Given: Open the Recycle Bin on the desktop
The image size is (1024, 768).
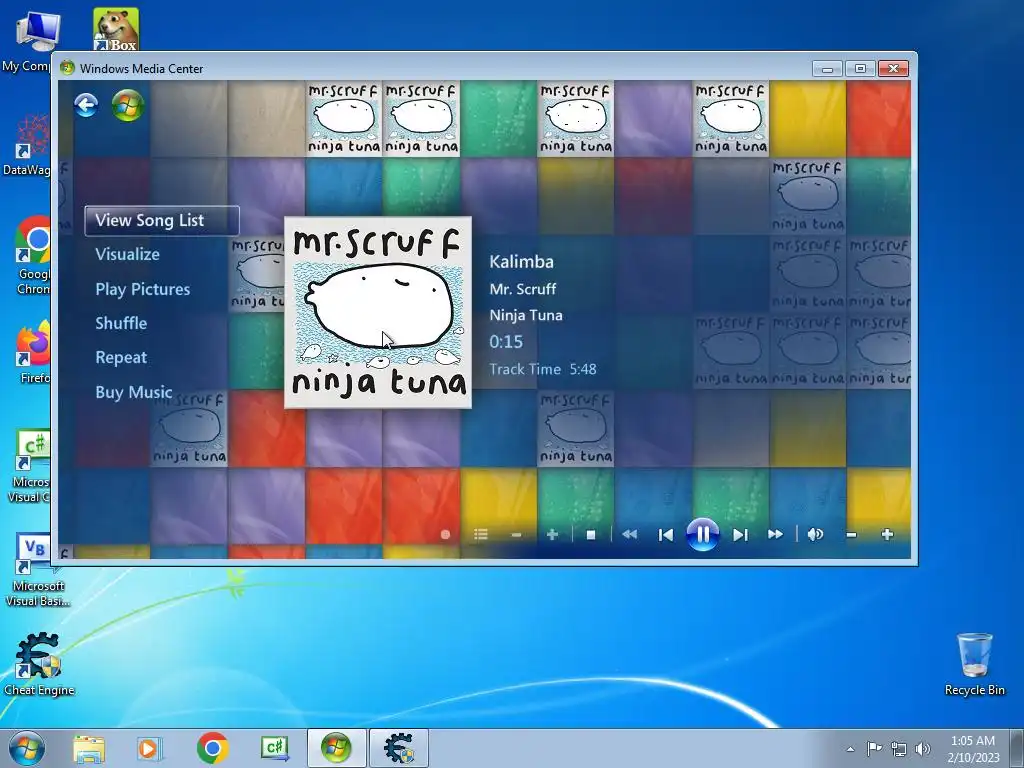Looking at the screenshot, I should point(974,664).
